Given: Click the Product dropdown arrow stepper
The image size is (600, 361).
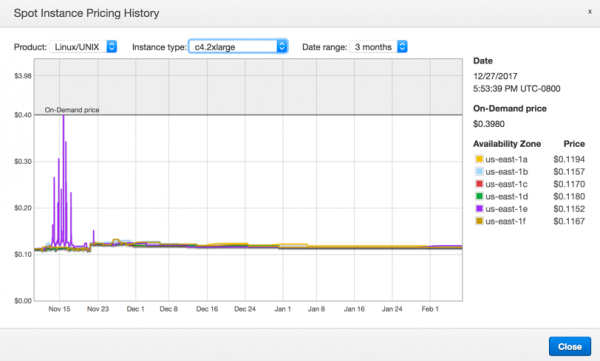Looking at the screenshot, I should 111,47.
